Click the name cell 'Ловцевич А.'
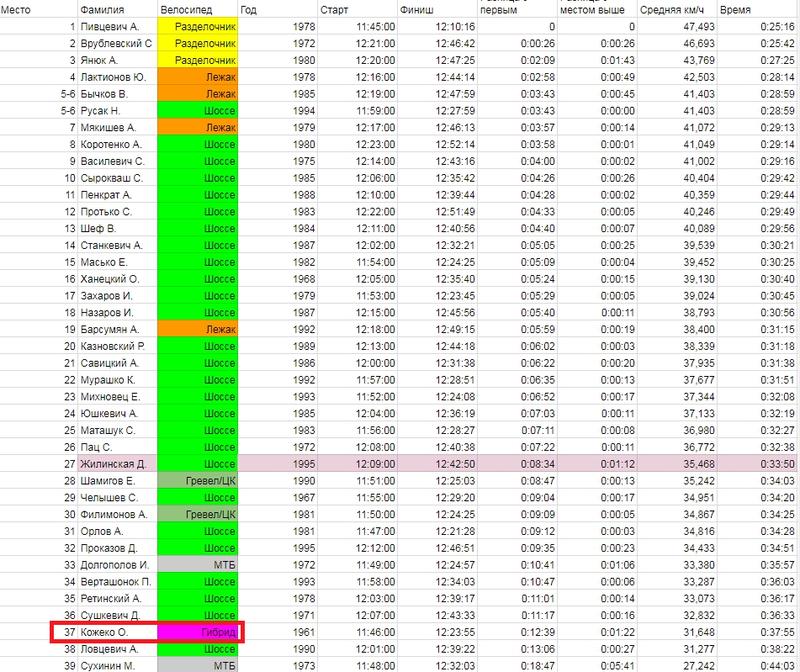This screenshot has width=800, height=672. (118, 650)
